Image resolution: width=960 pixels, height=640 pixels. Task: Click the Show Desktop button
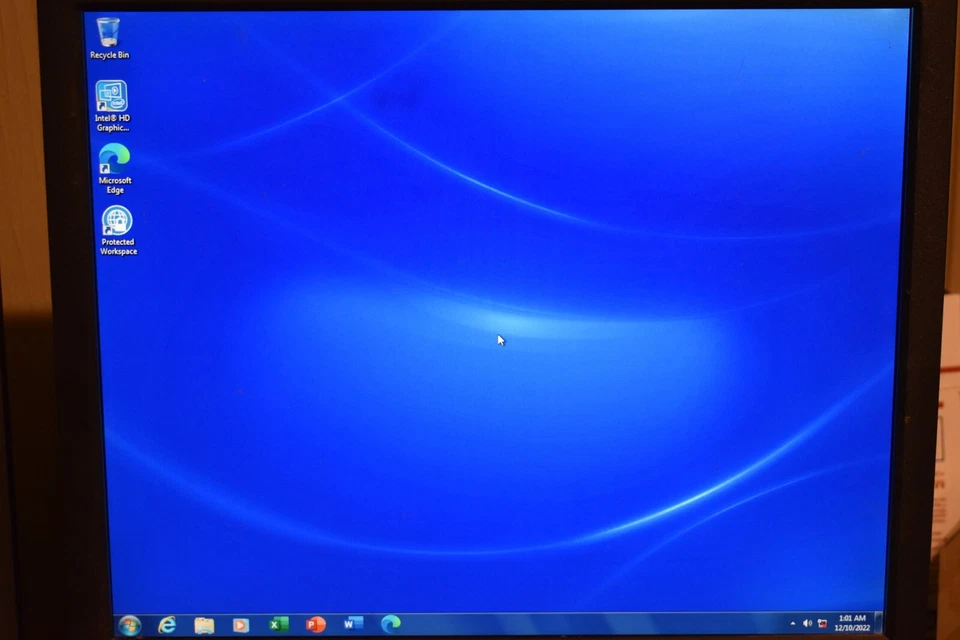[x=877, y=623]
